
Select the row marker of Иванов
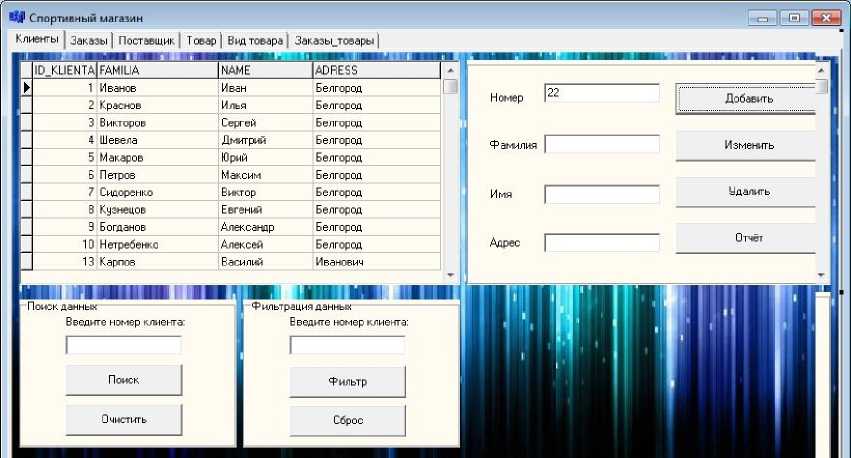[27, 87]
